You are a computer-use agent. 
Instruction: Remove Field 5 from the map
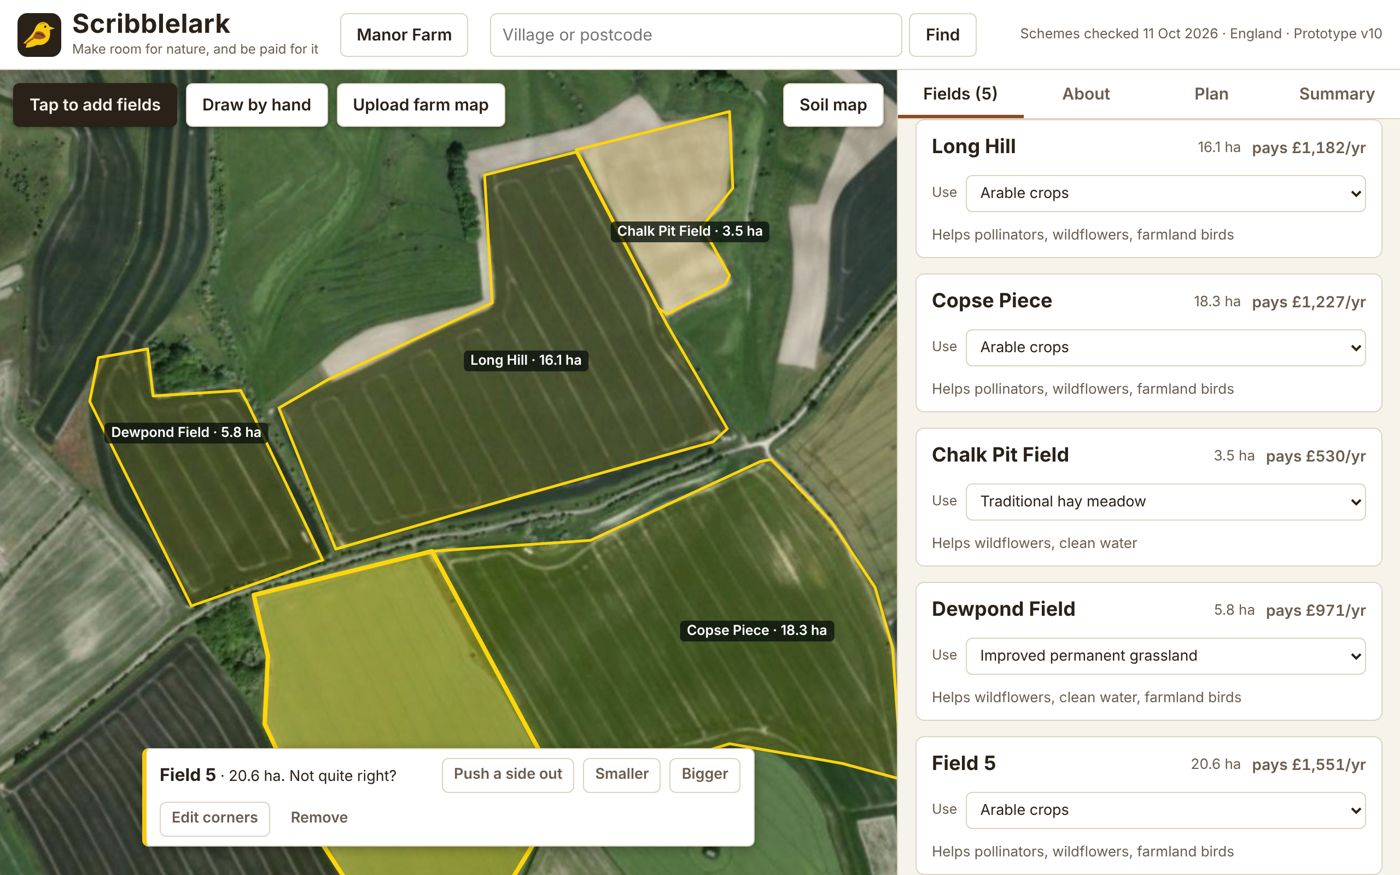click(x=319, y=818)
